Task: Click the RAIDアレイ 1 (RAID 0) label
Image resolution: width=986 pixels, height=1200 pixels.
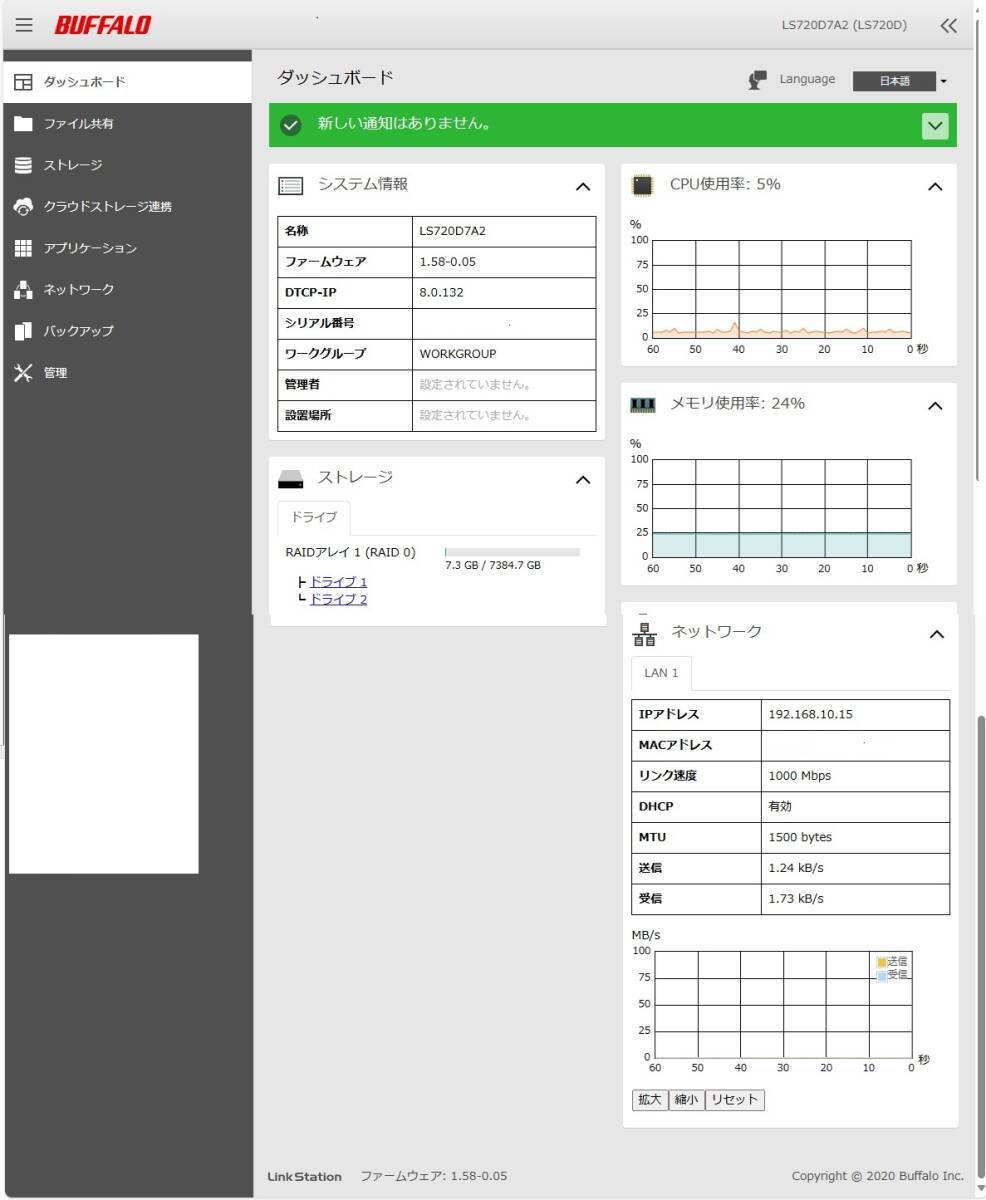Action: [x=350, y=552]
